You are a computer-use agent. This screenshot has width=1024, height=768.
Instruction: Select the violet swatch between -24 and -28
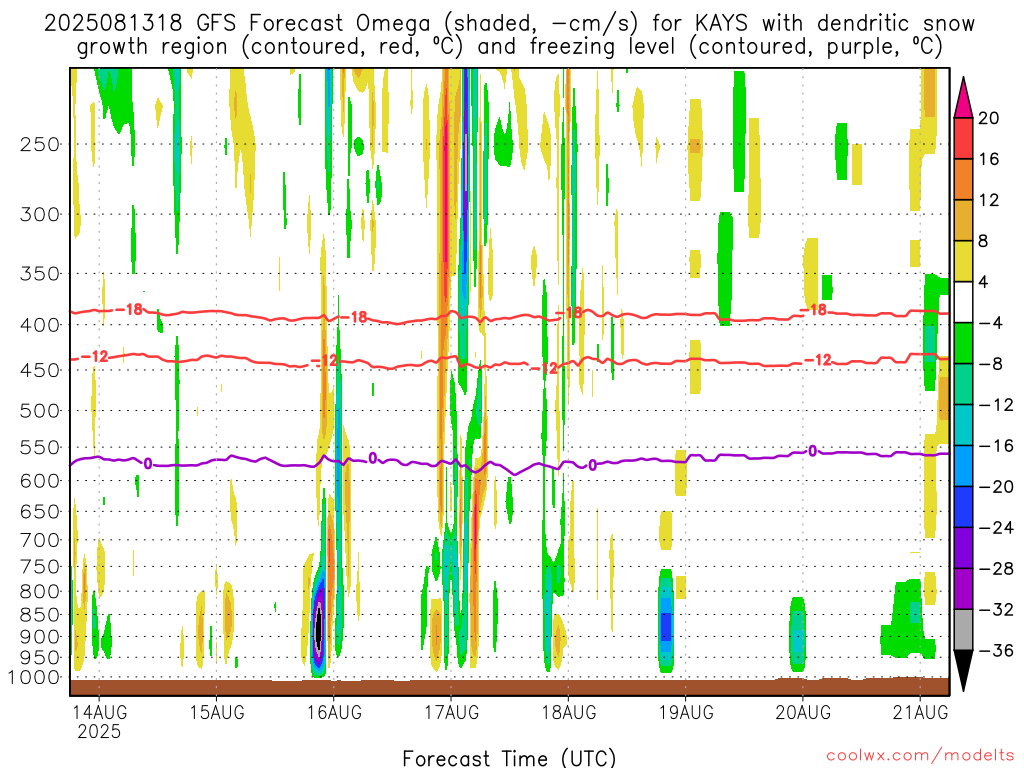pos(963,548)
